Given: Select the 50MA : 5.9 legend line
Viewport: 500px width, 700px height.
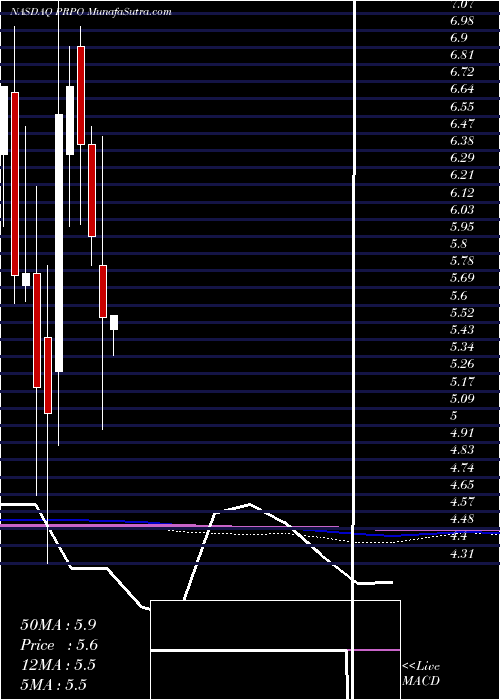Looking at the screenshot, I should click(58, 625).
